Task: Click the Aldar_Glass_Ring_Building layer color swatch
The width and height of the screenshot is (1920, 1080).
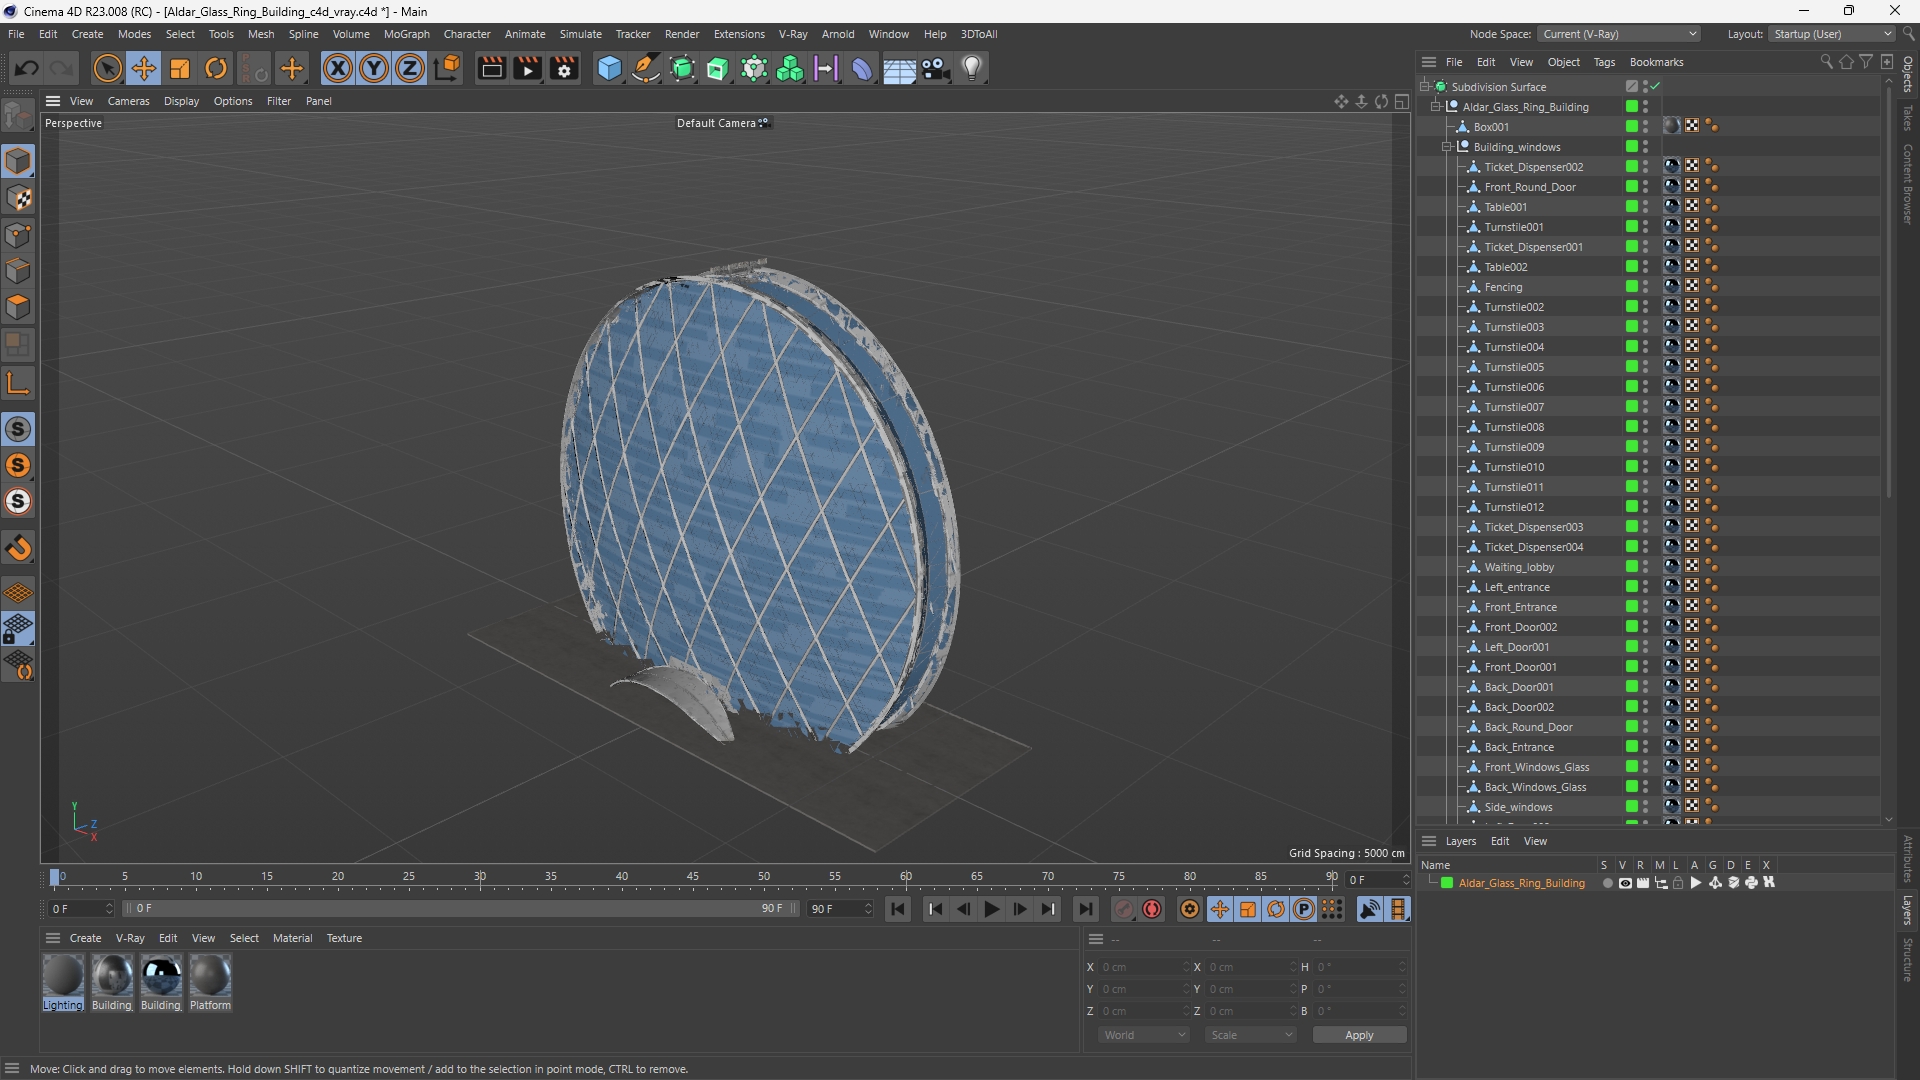Action: tap(1447, 883)
